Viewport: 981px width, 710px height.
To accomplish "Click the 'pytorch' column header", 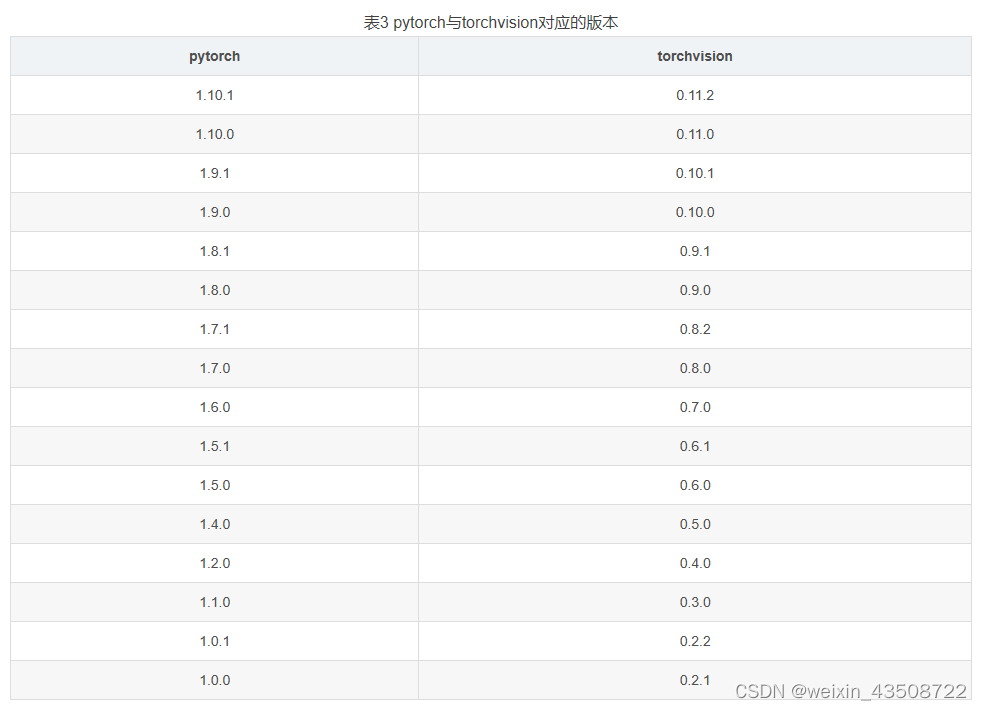I will pyautogui.click(x=215, y=56).
